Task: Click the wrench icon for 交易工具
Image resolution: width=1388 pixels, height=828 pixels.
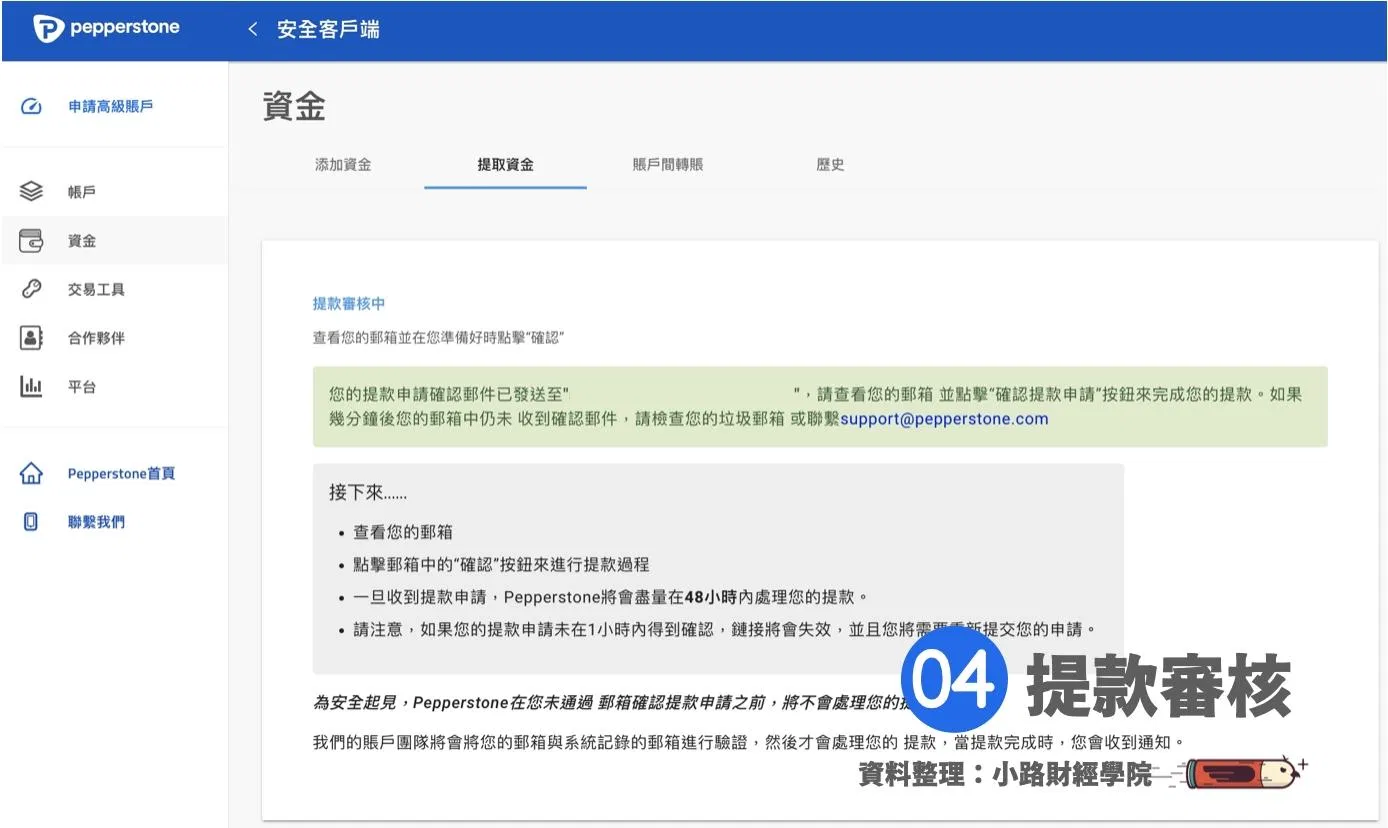Action: point(31,290)
